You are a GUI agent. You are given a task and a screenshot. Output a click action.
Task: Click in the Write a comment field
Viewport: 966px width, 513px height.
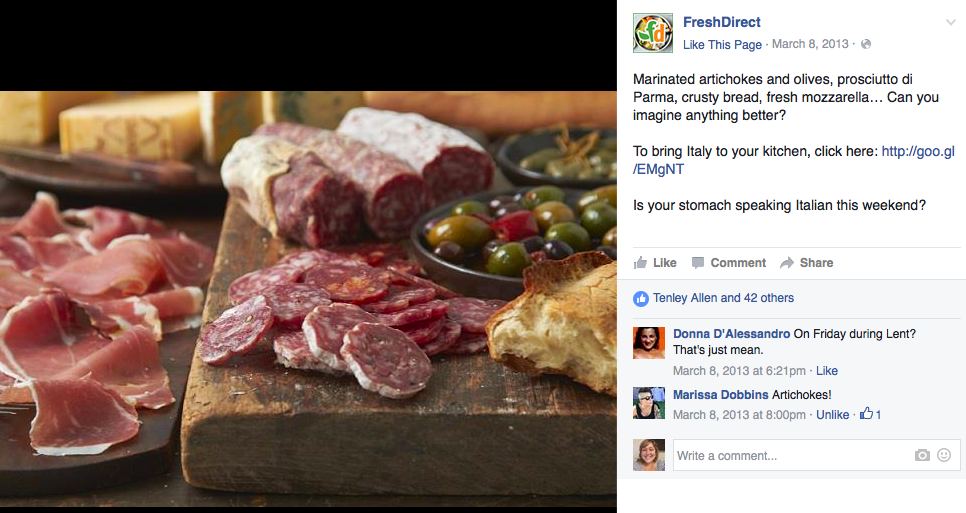click(x=790, y=456)
